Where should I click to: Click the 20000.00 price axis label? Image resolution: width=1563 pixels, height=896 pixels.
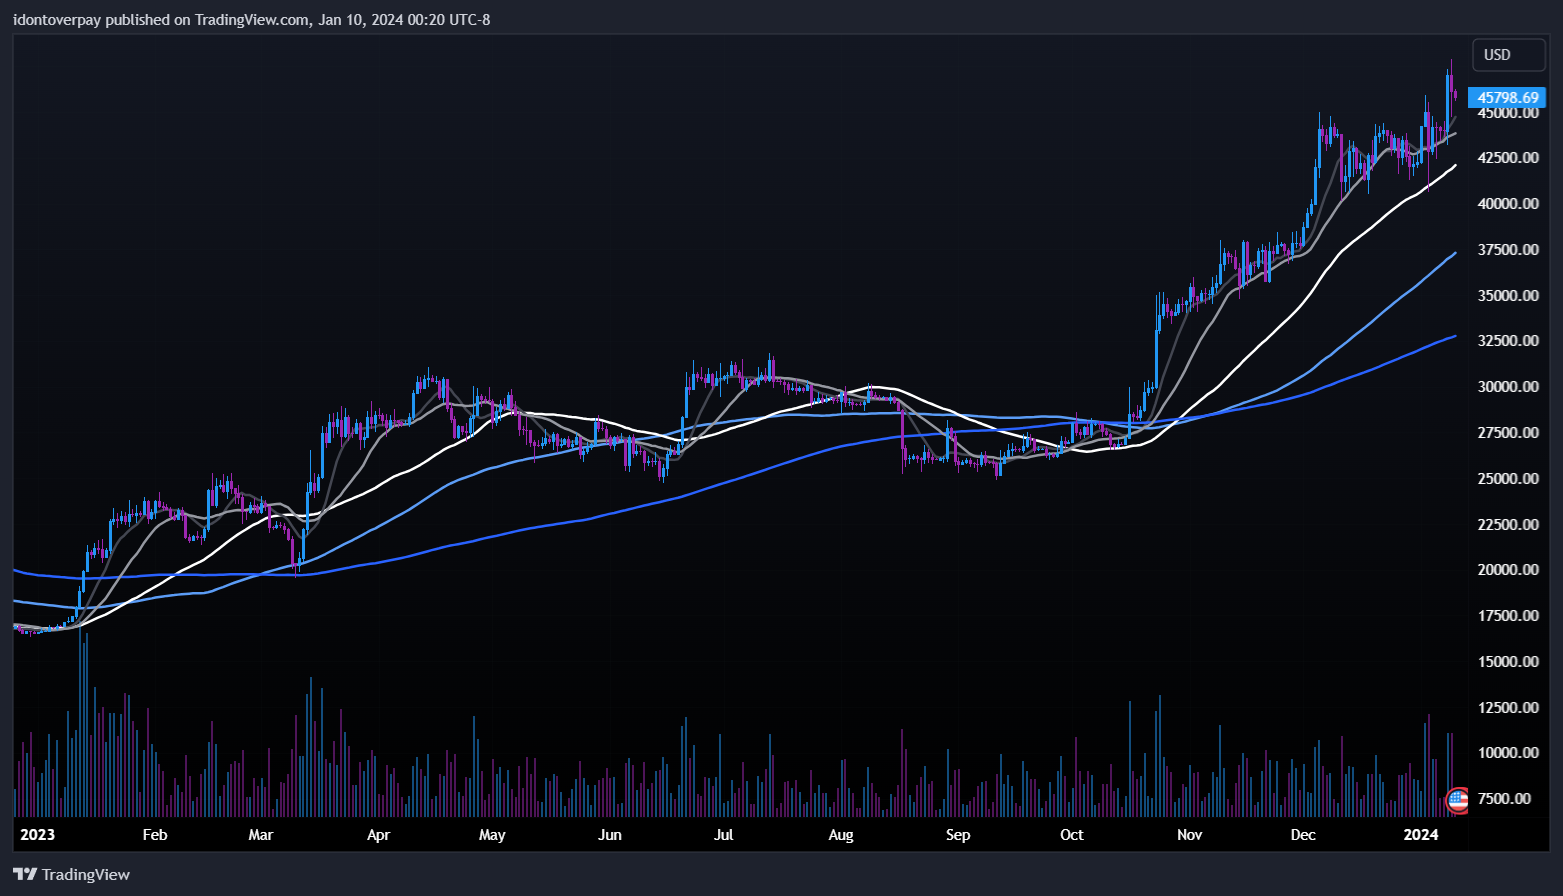point(1508,570)
